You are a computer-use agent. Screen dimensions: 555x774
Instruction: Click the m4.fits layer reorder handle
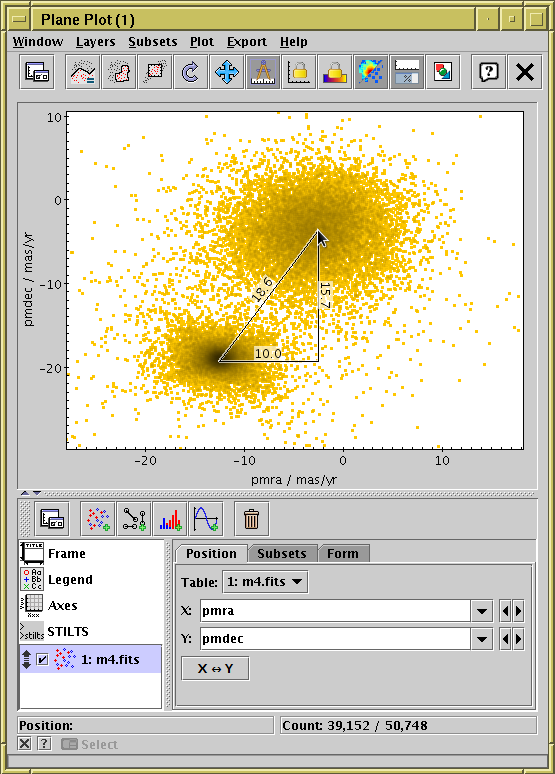[x=27, y=659]
